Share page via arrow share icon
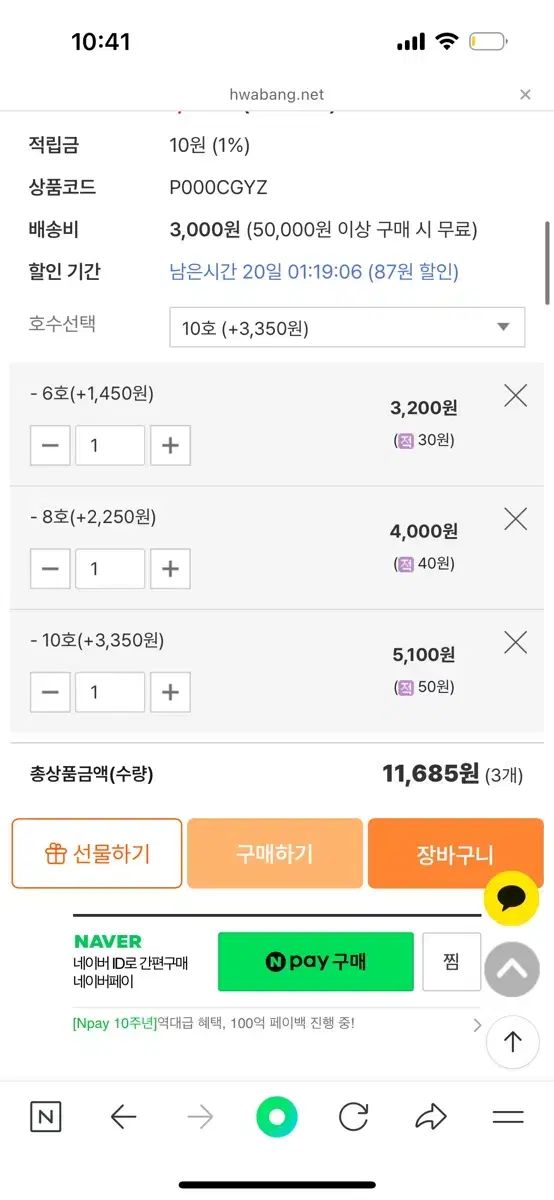554x1200 pixels. point(431,1116)
